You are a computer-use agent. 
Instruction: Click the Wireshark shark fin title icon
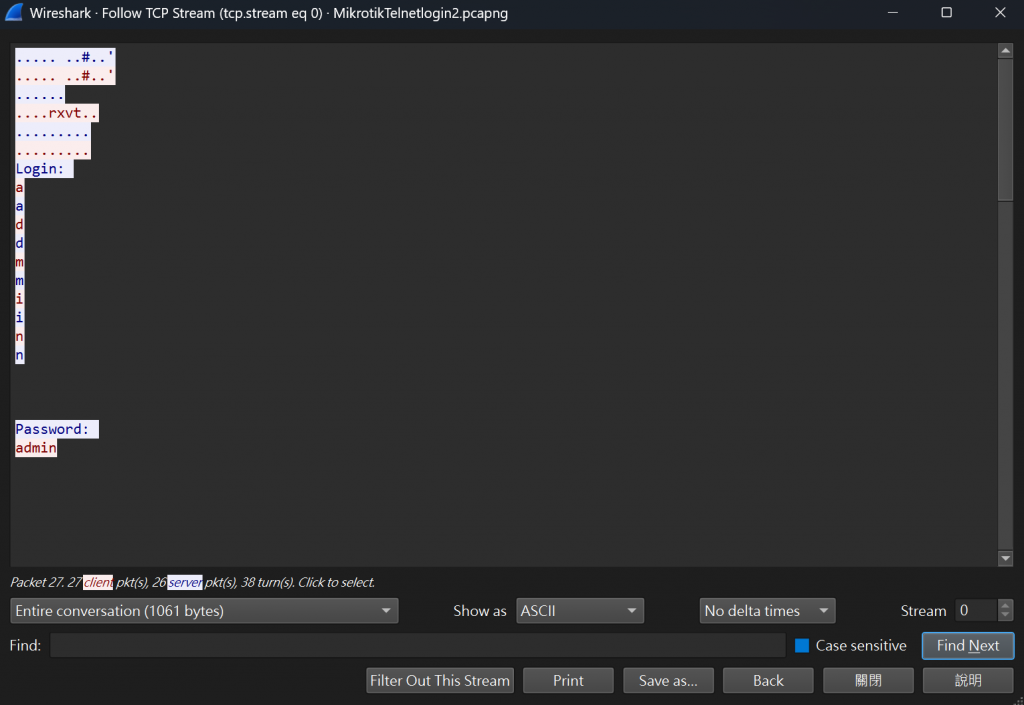(14, 12)
